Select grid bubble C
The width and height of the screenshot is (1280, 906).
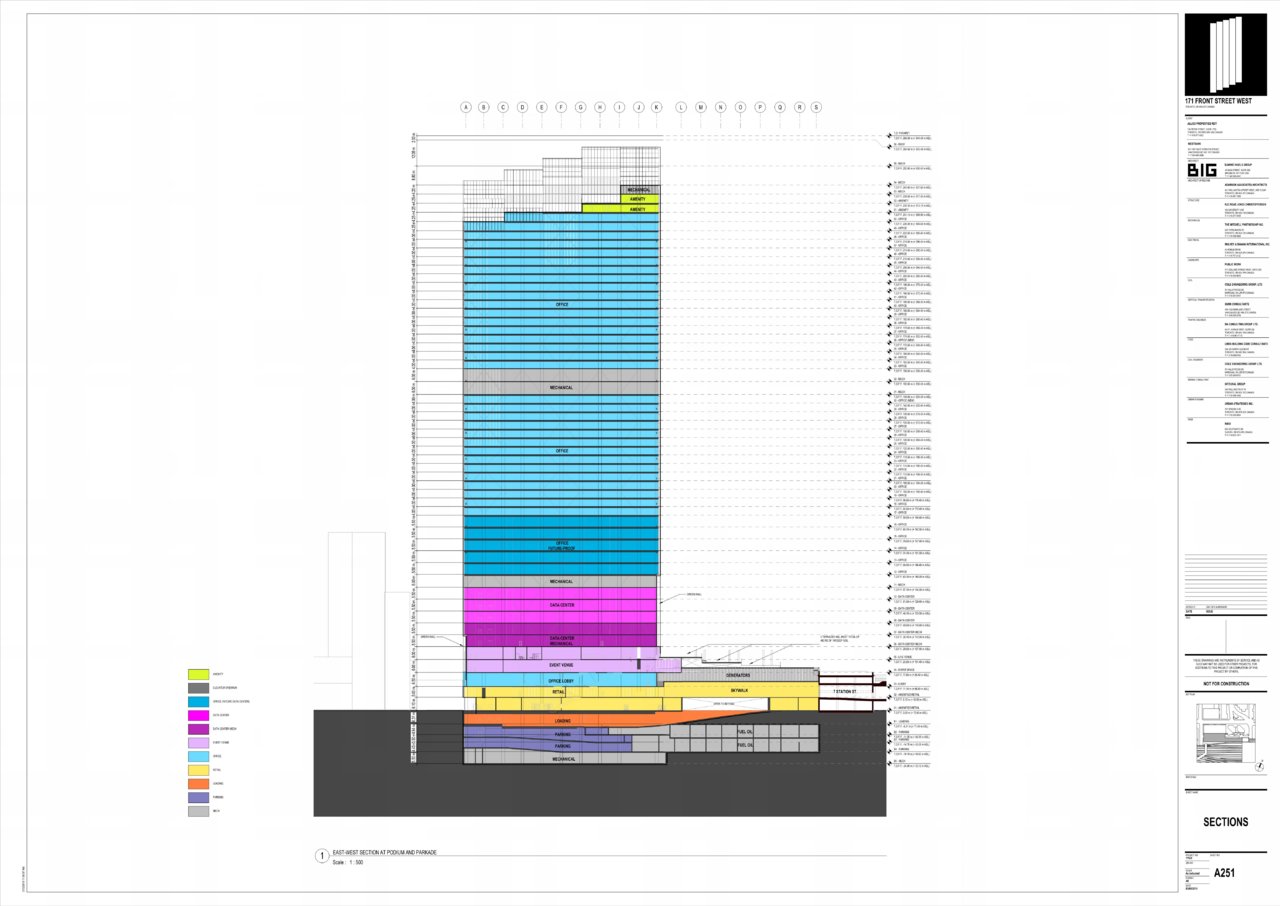pos(503,107)
